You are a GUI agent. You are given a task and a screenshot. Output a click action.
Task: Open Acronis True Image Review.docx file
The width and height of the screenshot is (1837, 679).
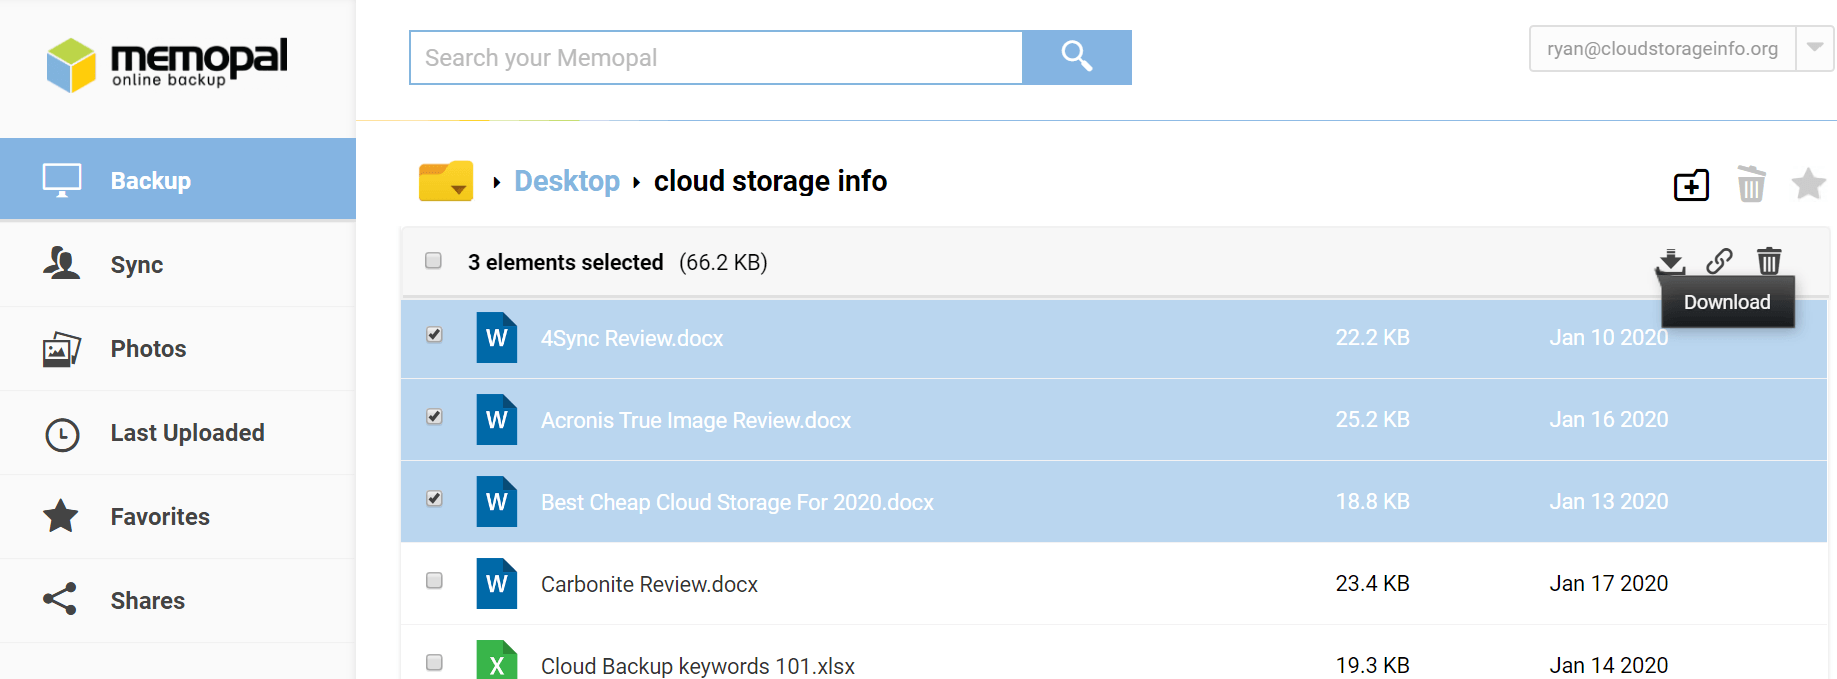pos(695,420)
